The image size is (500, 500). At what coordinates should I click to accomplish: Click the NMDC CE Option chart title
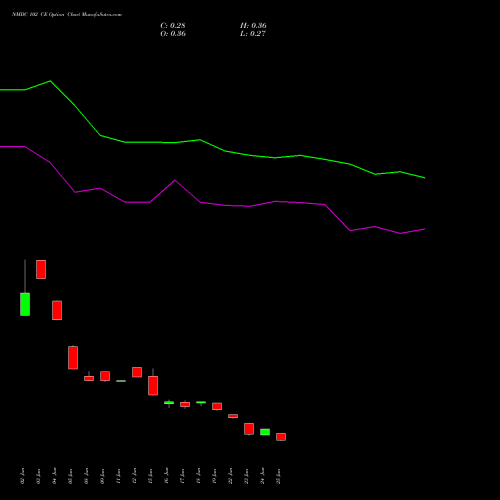(67, 15)
